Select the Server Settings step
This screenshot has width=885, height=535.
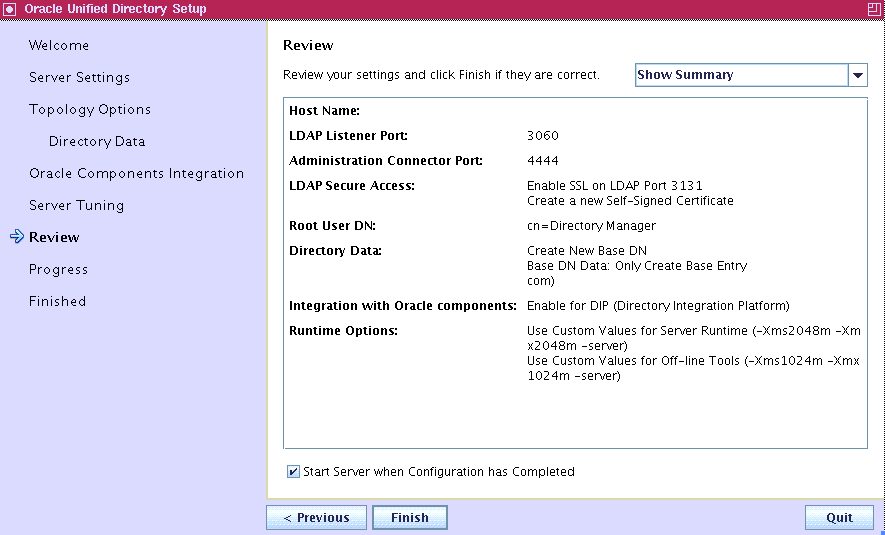pos(80,77)
